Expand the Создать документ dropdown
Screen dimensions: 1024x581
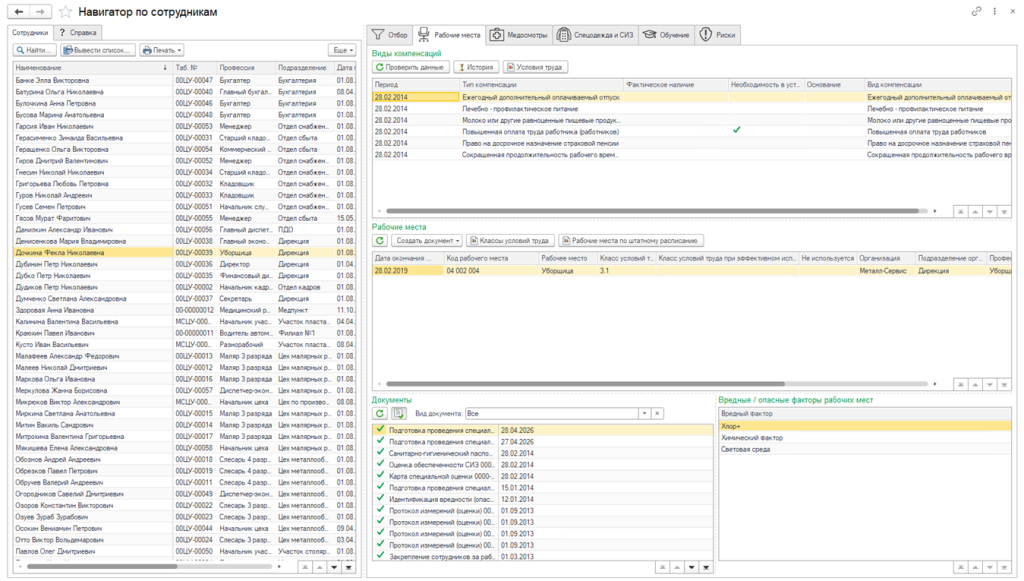tap(426, 241)
